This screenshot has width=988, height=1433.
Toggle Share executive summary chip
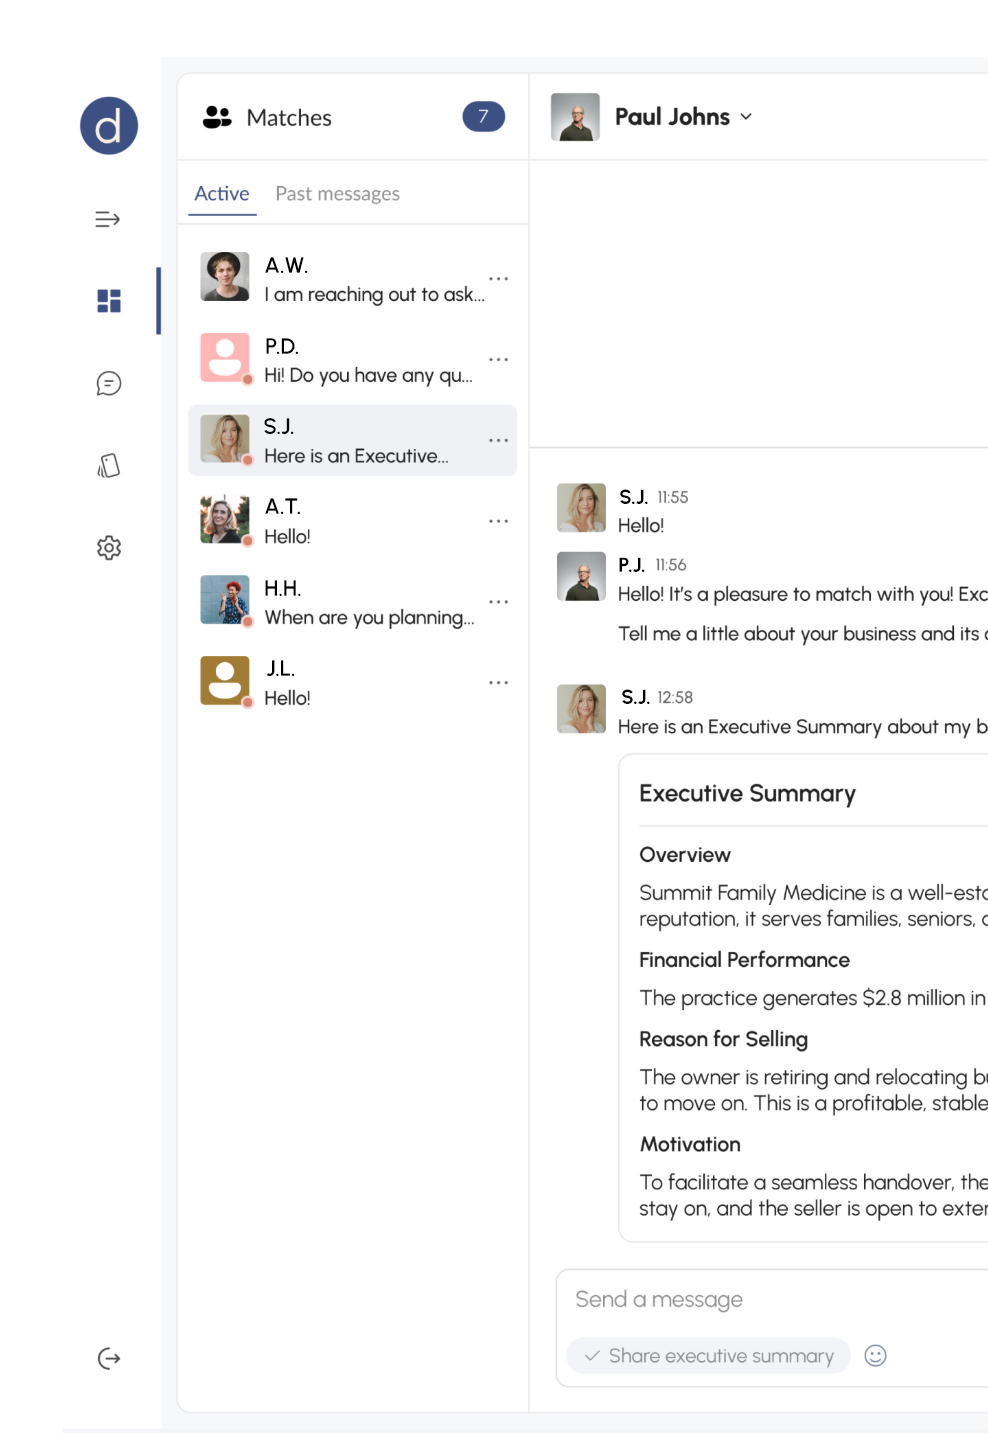[708, 1356]
